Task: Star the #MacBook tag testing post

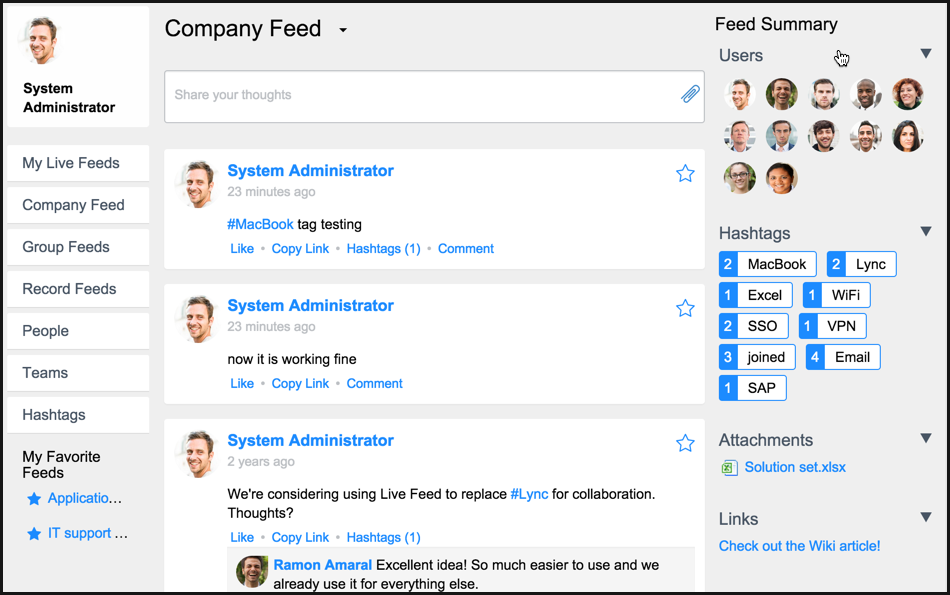Action: pyautogui.click(x=685, y=174)
